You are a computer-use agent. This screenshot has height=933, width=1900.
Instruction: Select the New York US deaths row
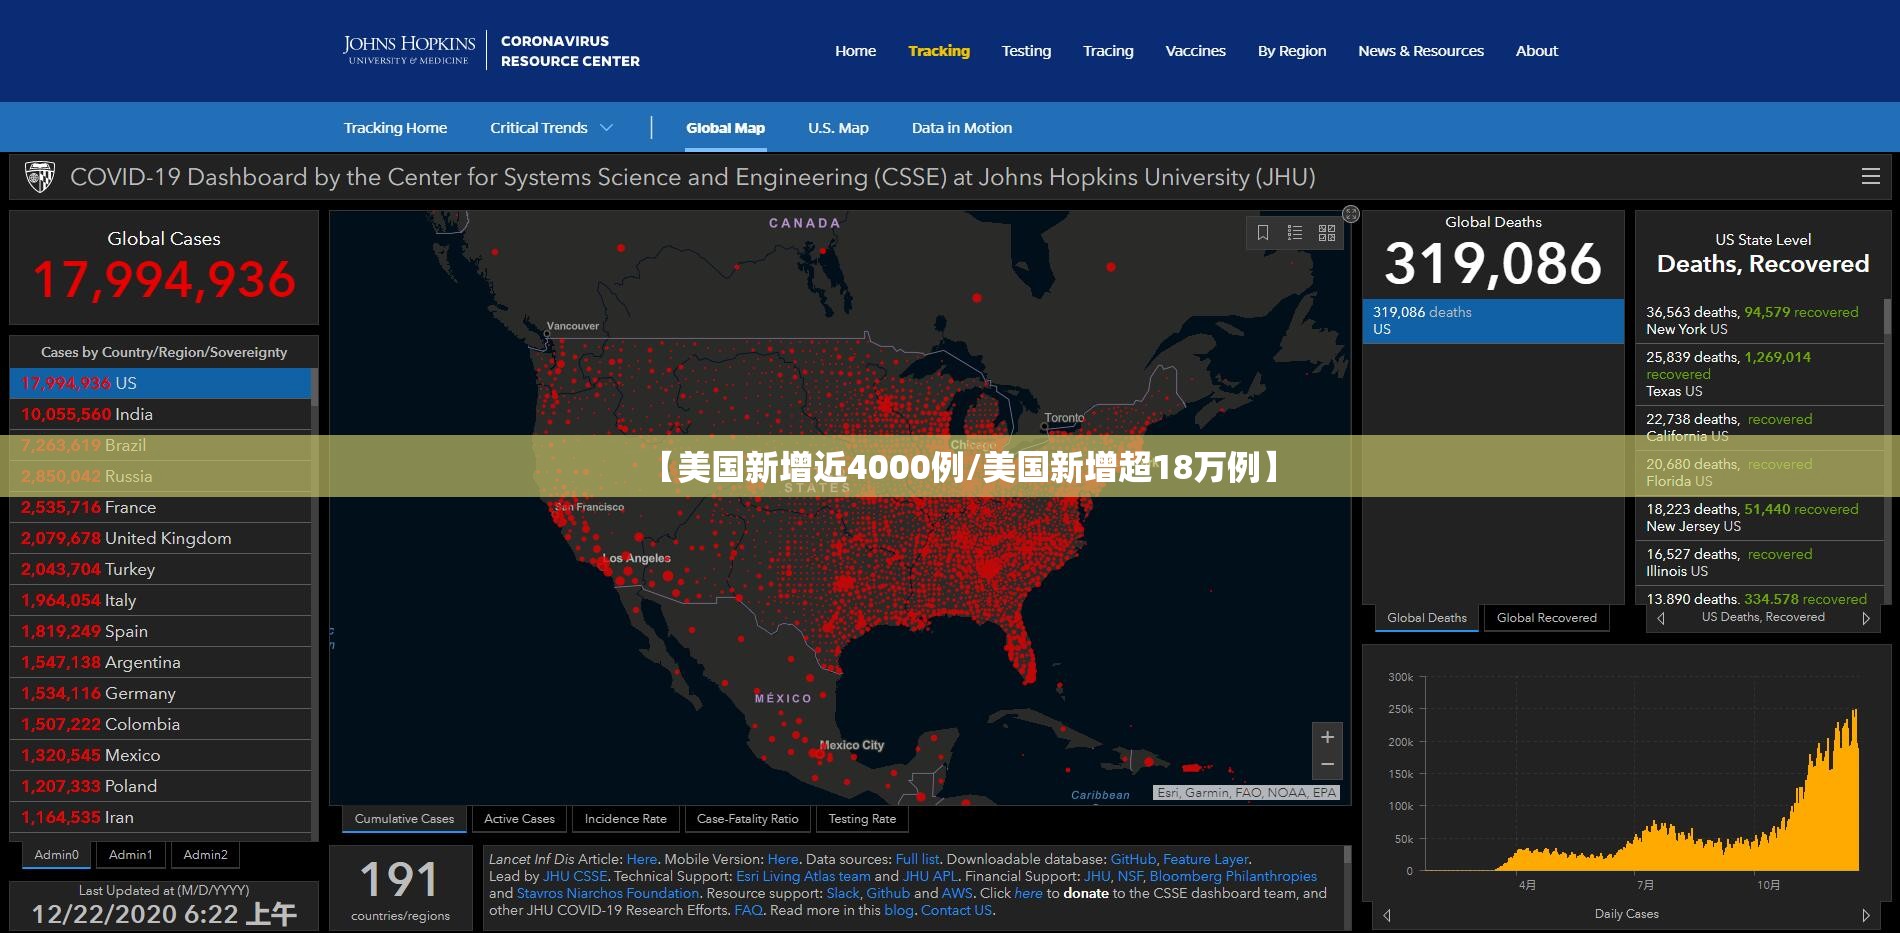pos(1759,320)
